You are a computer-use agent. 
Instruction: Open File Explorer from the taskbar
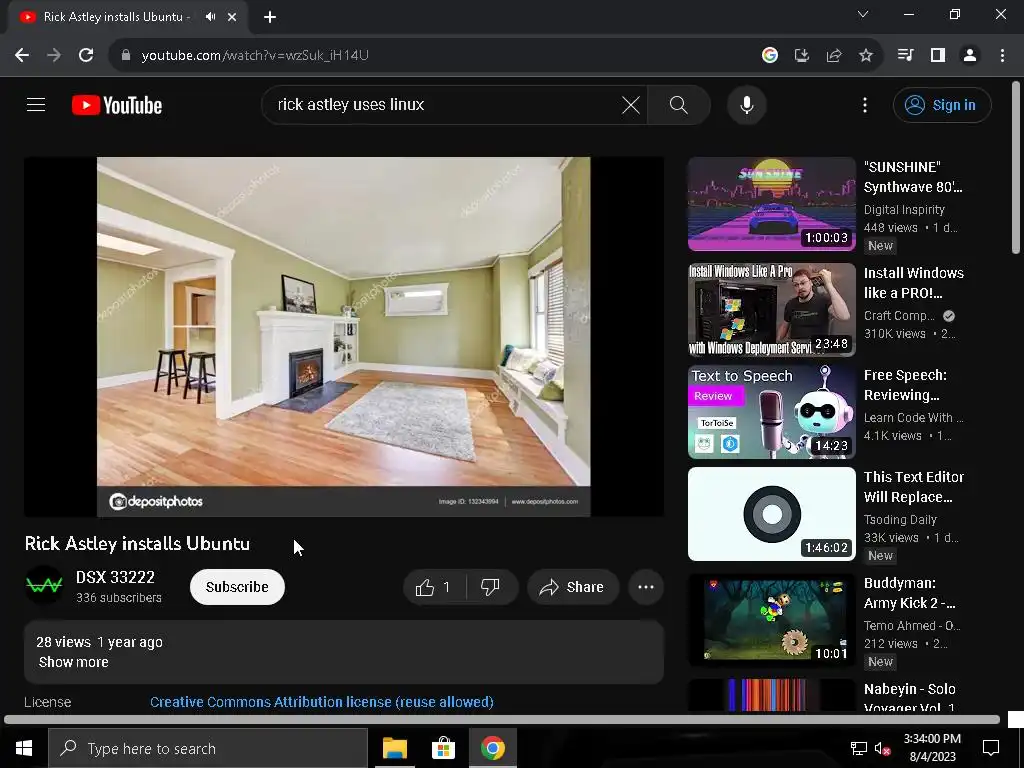pos(394,748)
